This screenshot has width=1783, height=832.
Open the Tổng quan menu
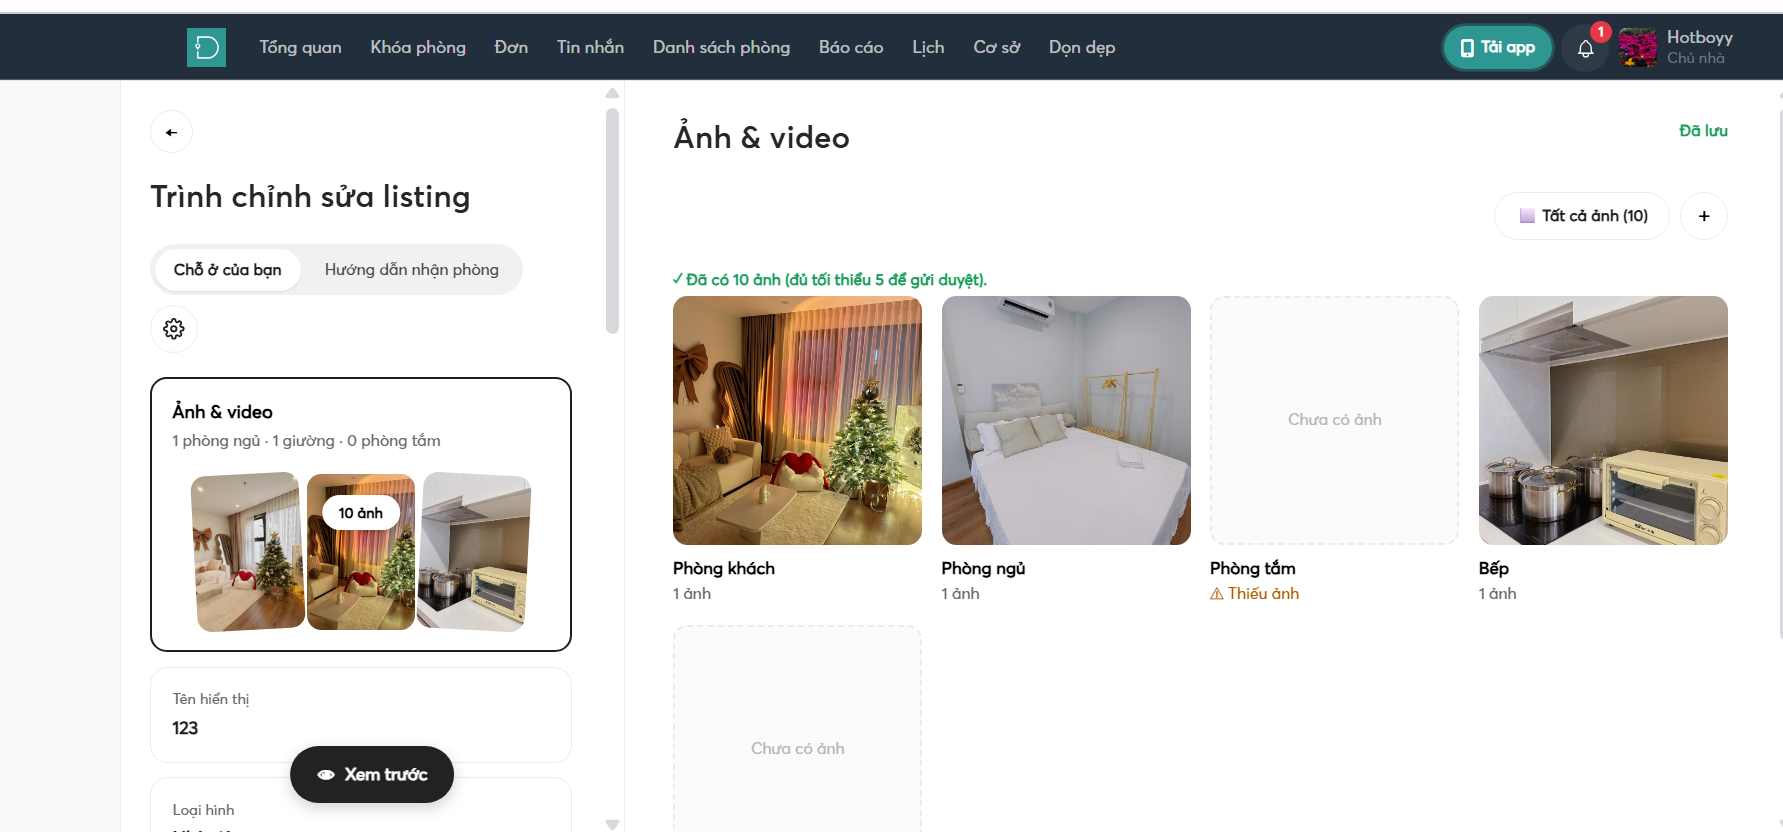point(300,47)
